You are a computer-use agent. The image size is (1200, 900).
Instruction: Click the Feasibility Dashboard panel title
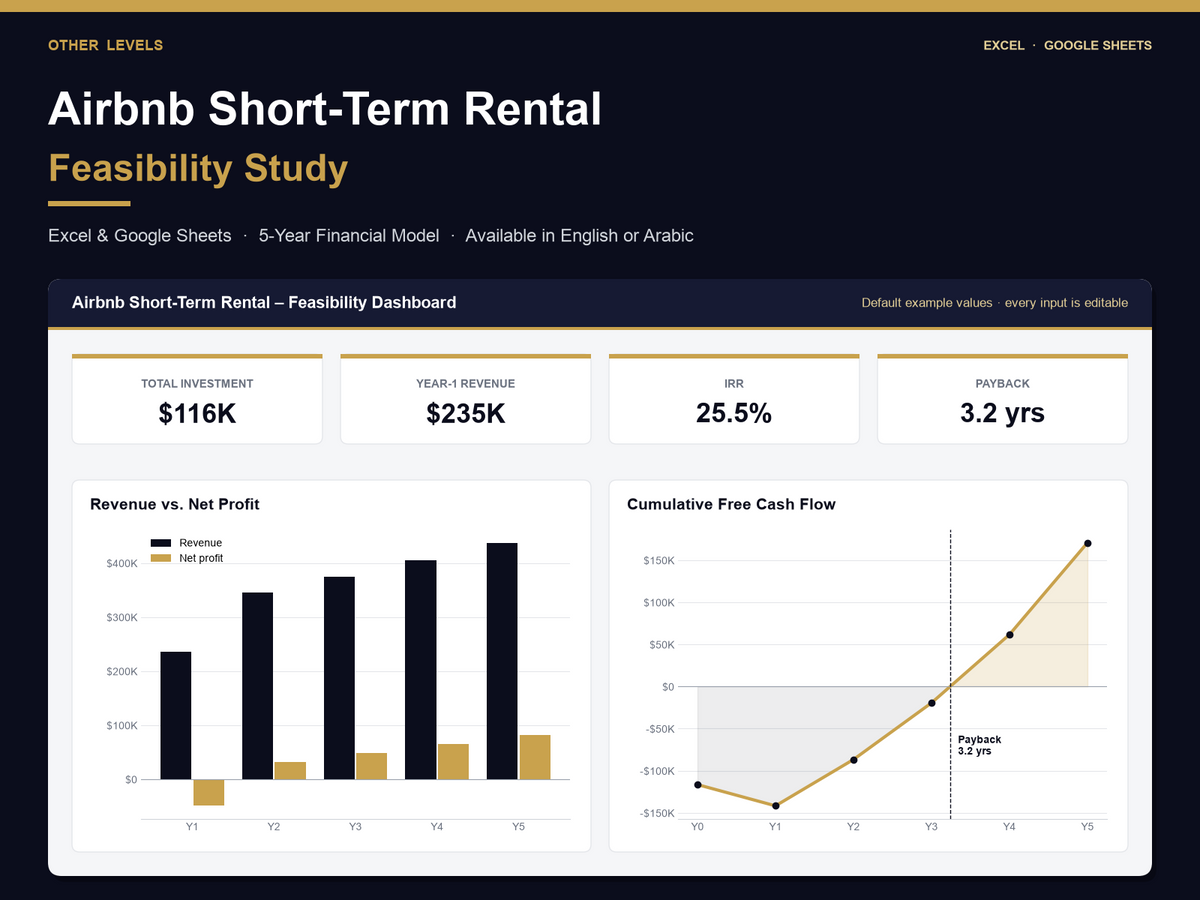(x=264, y=302)
